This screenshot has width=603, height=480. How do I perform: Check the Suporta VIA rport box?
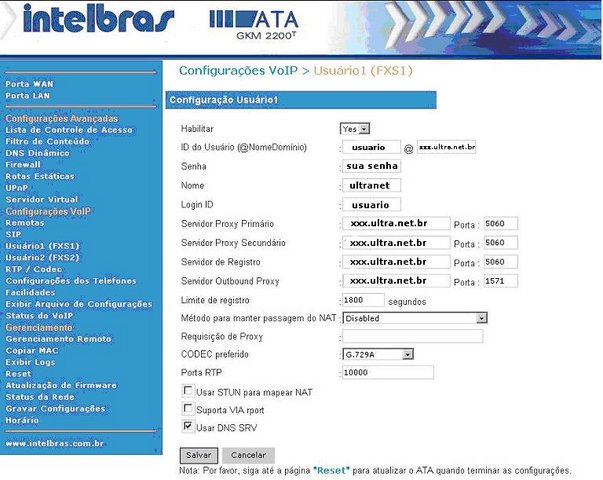pyautogui.click(x=188, y=408)
